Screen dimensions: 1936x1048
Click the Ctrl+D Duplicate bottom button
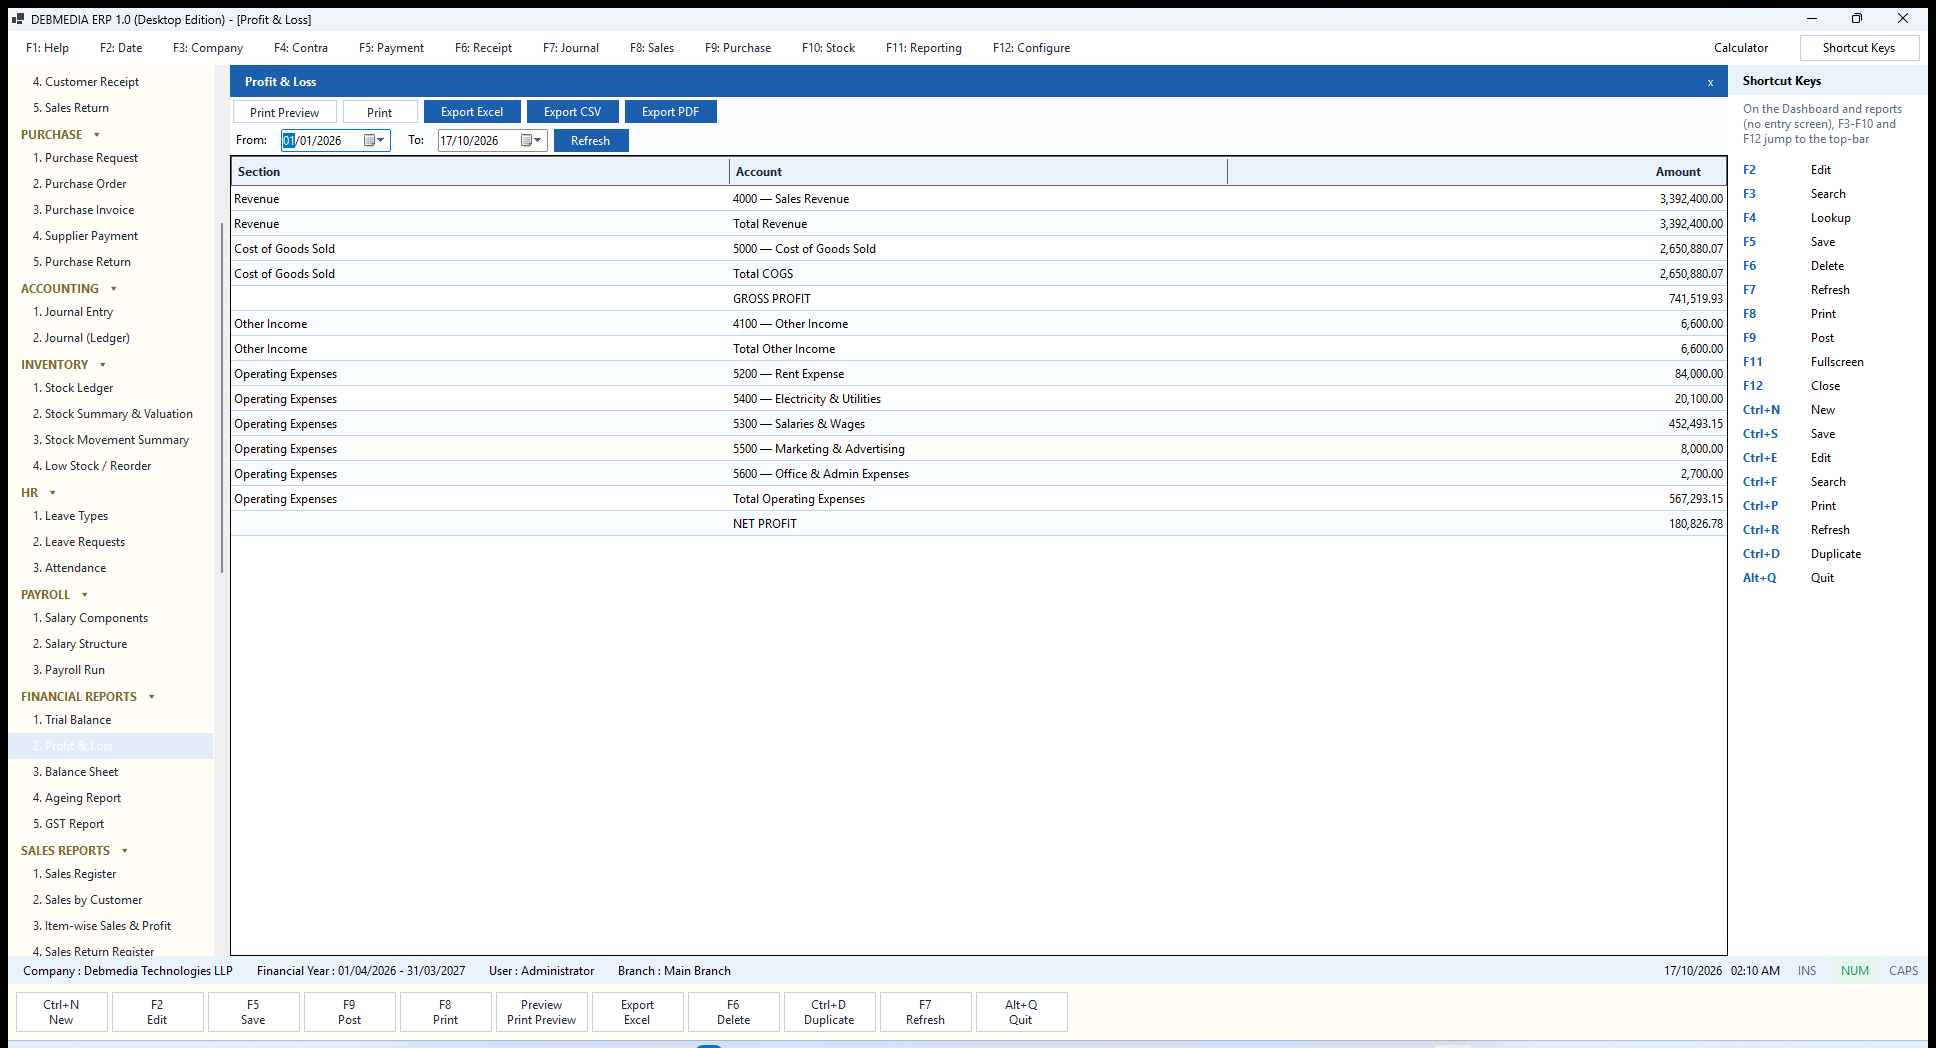[x=829, y=1012]
